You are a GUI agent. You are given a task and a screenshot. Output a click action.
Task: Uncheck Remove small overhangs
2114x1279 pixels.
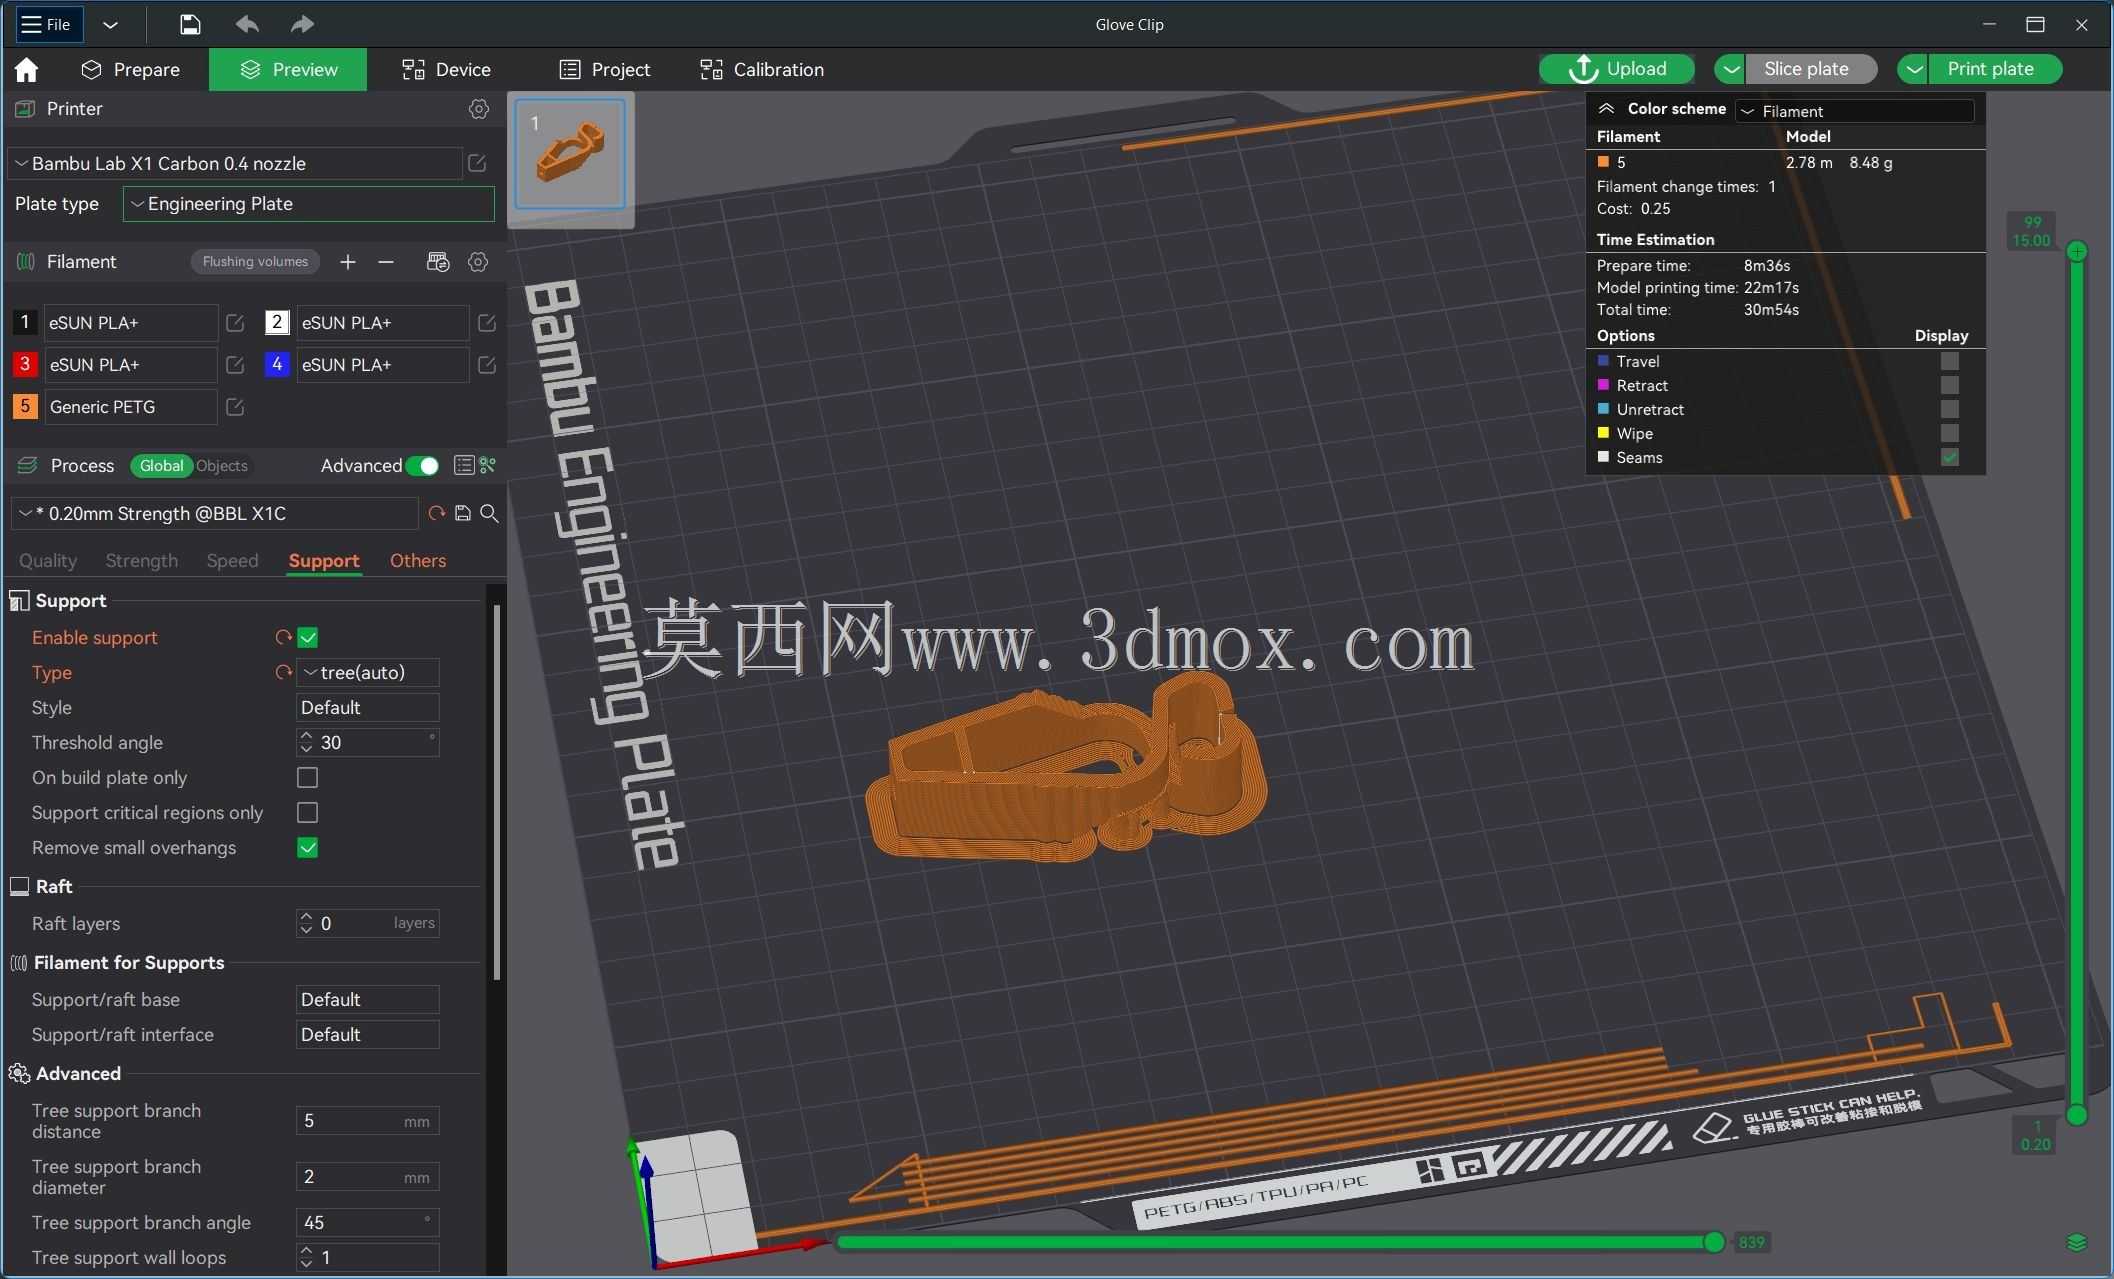pyautogui.click(x=308, y=847)
